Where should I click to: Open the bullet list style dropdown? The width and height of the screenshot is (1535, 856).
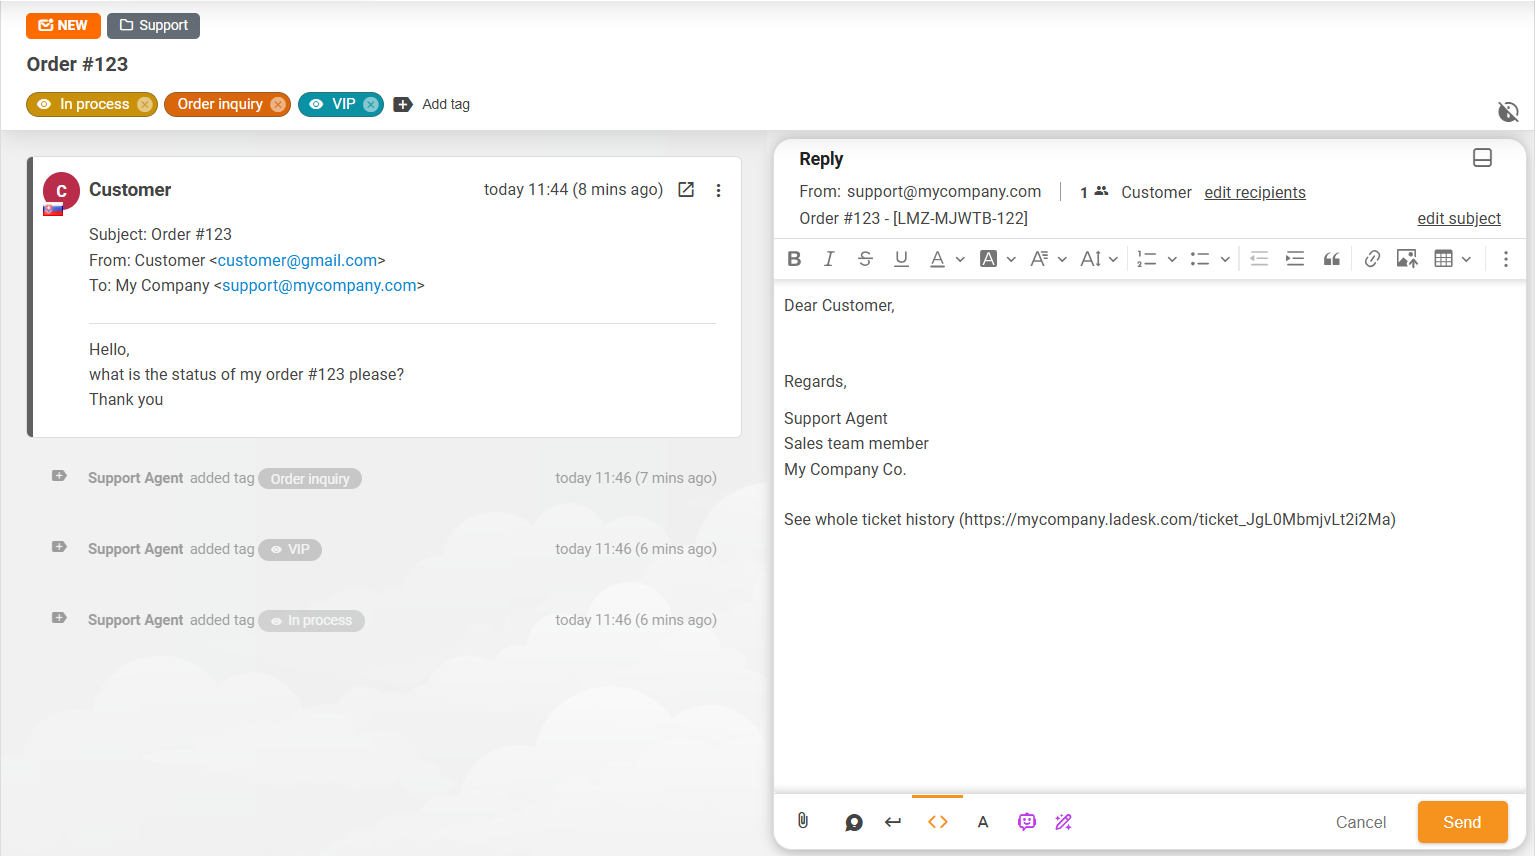tap(1224, 258)
